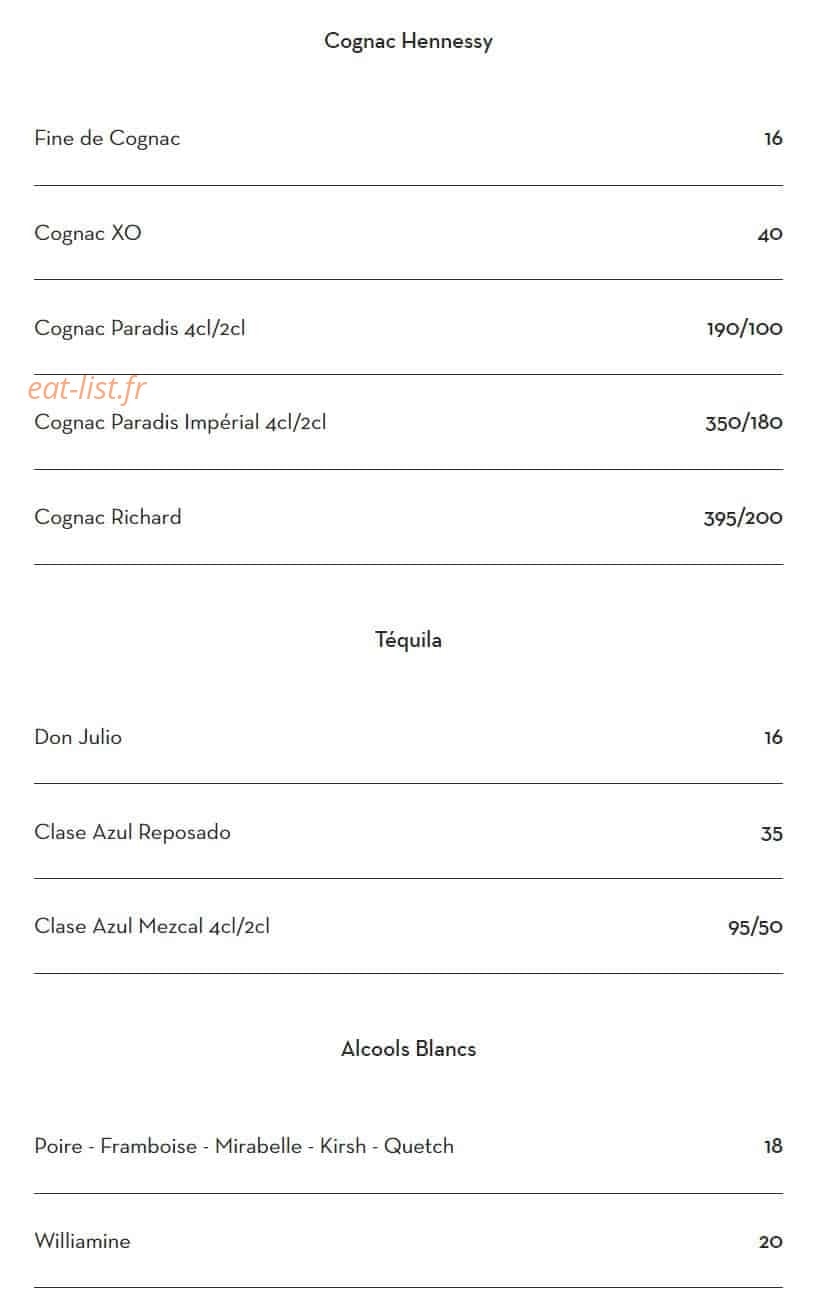815x1316 pixels.
Task: Click the 95/50 price of Clase Azul Mezcal
Action: coord(755,928)
